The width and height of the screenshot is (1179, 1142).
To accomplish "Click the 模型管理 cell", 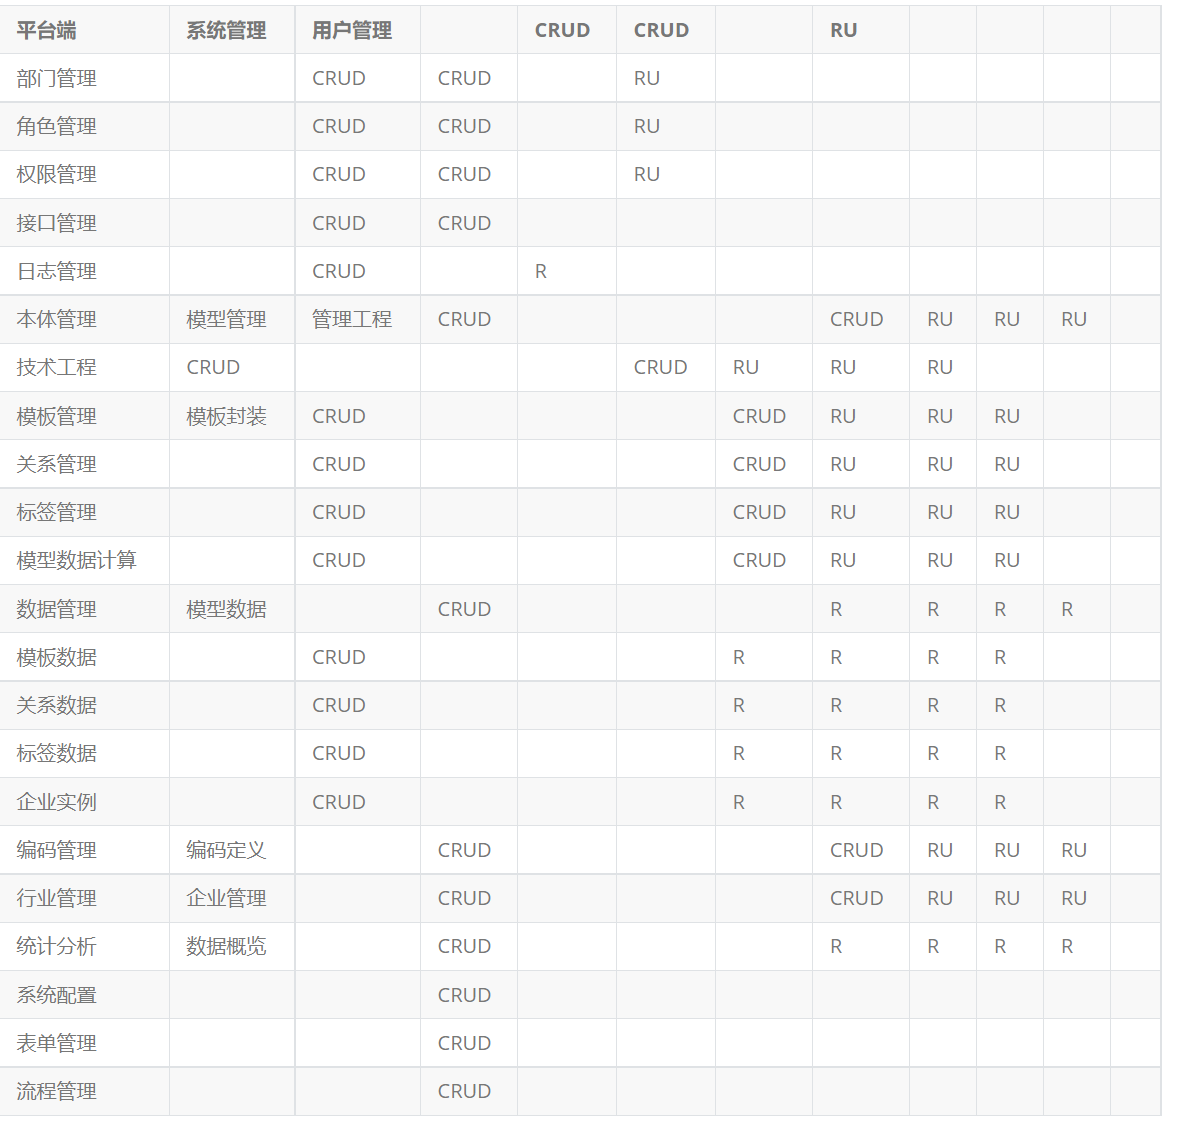I will pos(226,319).
